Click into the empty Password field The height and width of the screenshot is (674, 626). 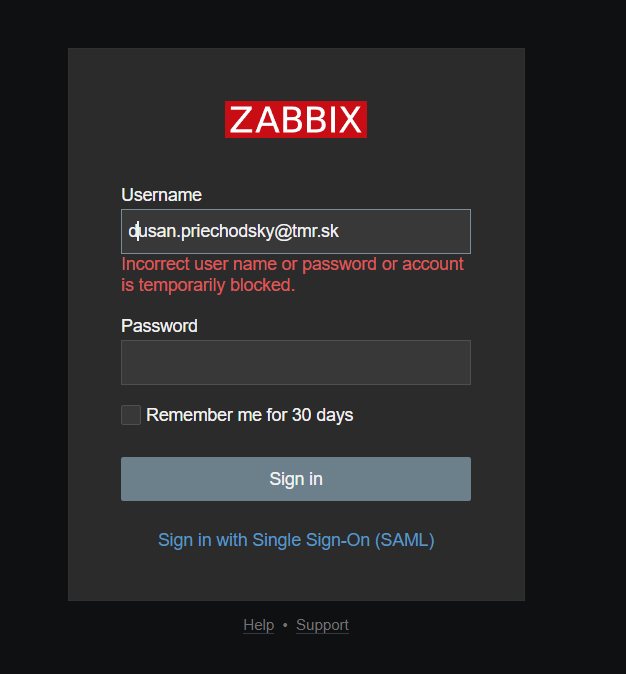tap(296, 362)
